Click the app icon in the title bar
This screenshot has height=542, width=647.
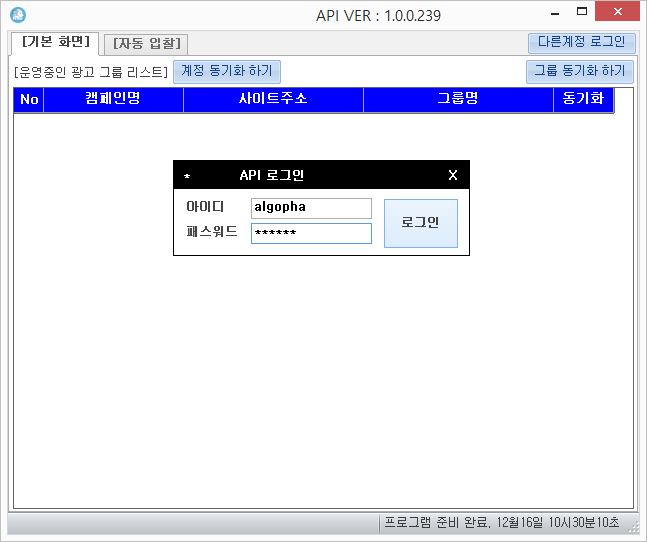tap(16, 15)
